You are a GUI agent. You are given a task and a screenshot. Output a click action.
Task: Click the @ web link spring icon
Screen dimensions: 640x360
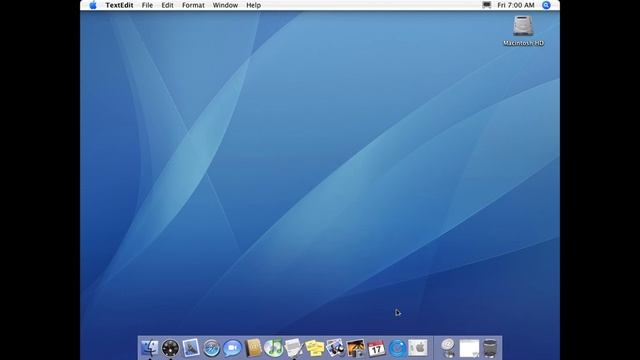coord(448,348)
